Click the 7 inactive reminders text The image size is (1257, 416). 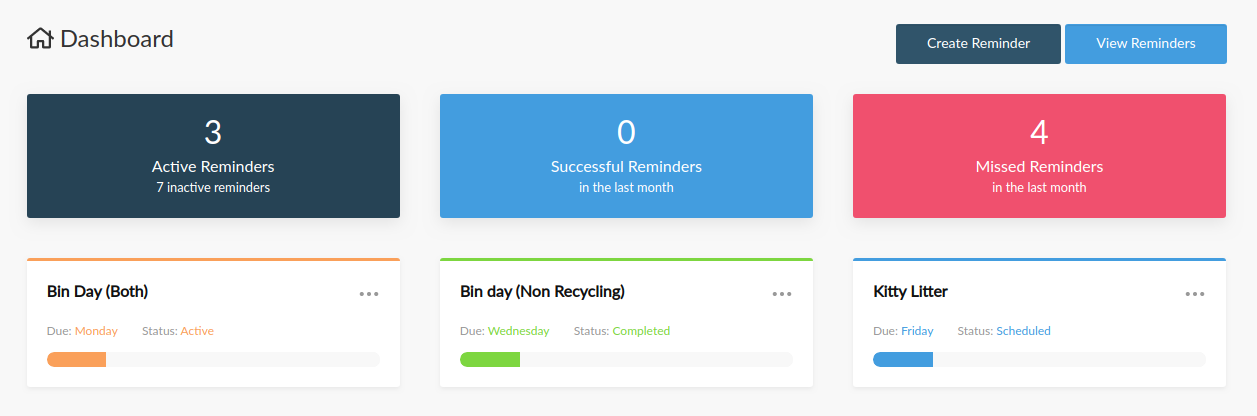tap(213, 187)
